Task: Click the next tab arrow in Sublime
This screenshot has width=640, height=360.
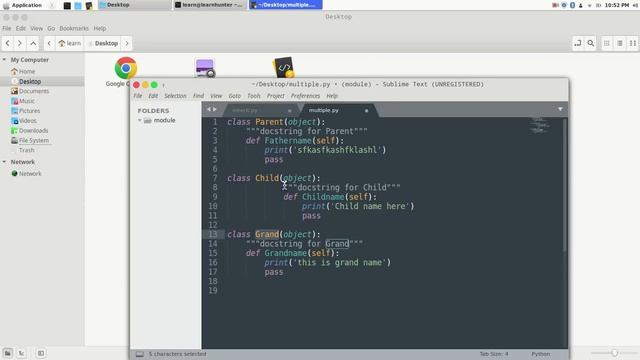Action: tap(215, 109)
